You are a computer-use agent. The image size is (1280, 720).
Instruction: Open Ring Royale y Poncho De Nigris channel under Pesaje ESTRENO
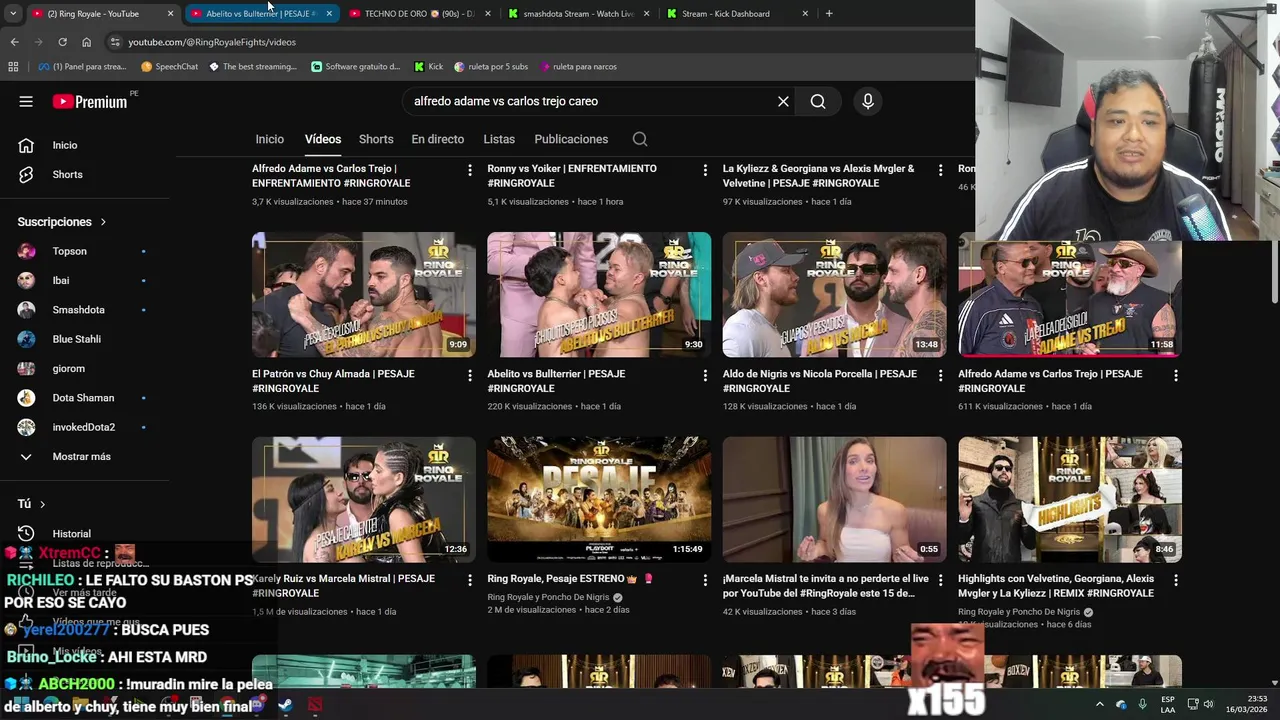click(x=548, y=597)
